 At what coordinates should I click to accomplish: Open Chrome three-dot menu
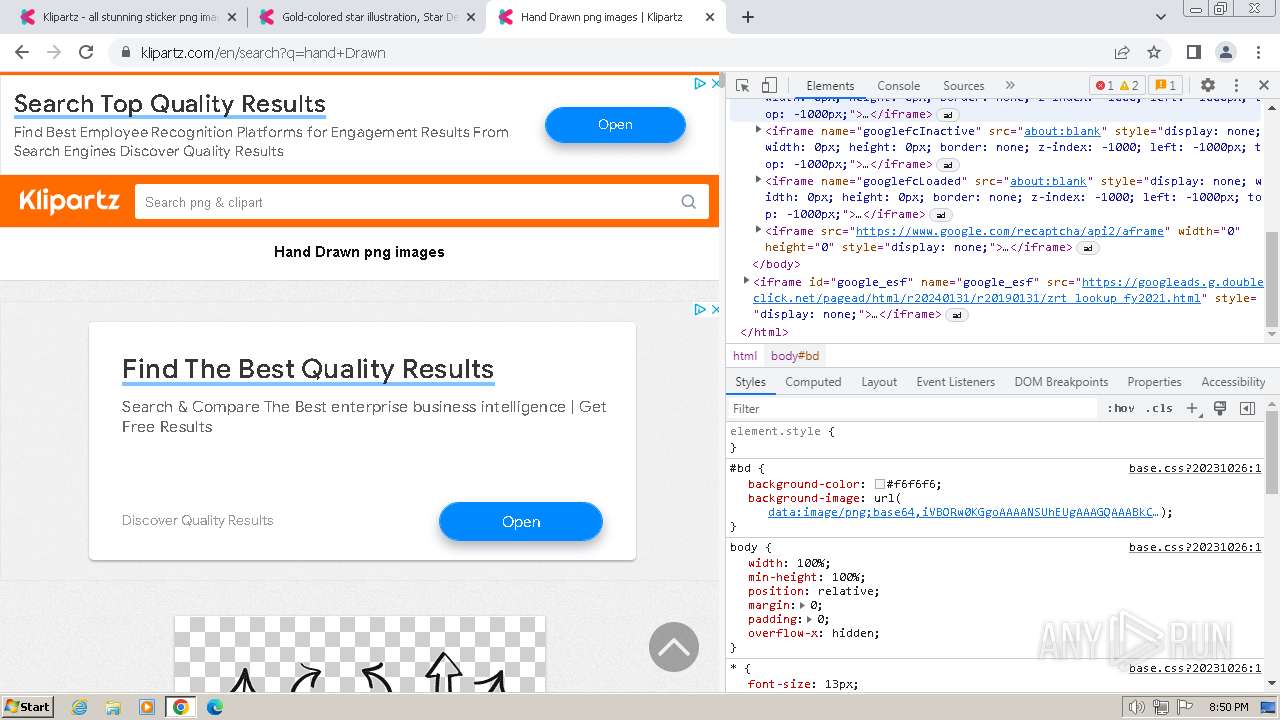coord(1258,52)
